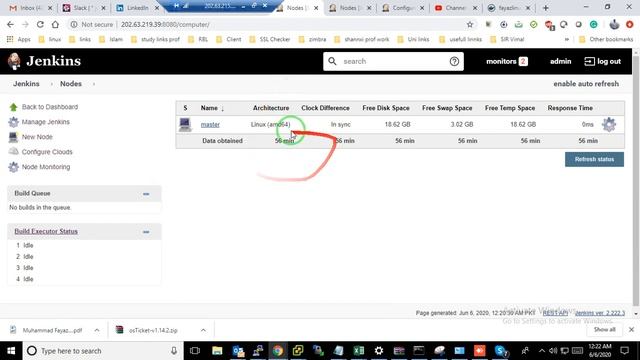Click Build Executor Status link
Viewport: 640px width, 360px height.
[46, 231]
